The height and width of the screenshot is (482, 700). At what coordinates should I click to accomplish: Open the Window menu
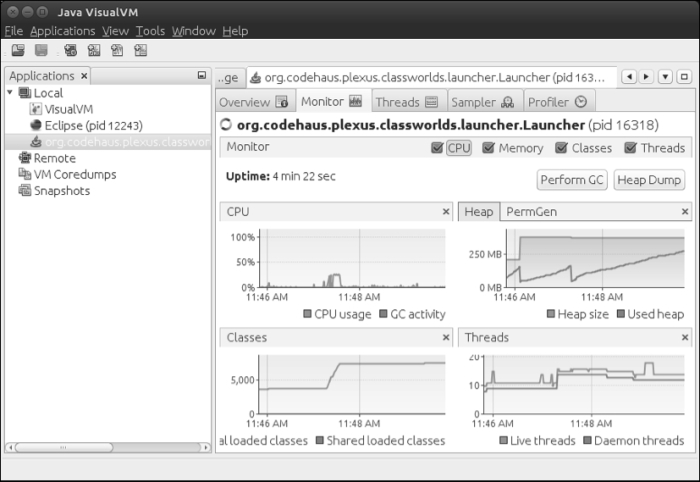point(194,31)
